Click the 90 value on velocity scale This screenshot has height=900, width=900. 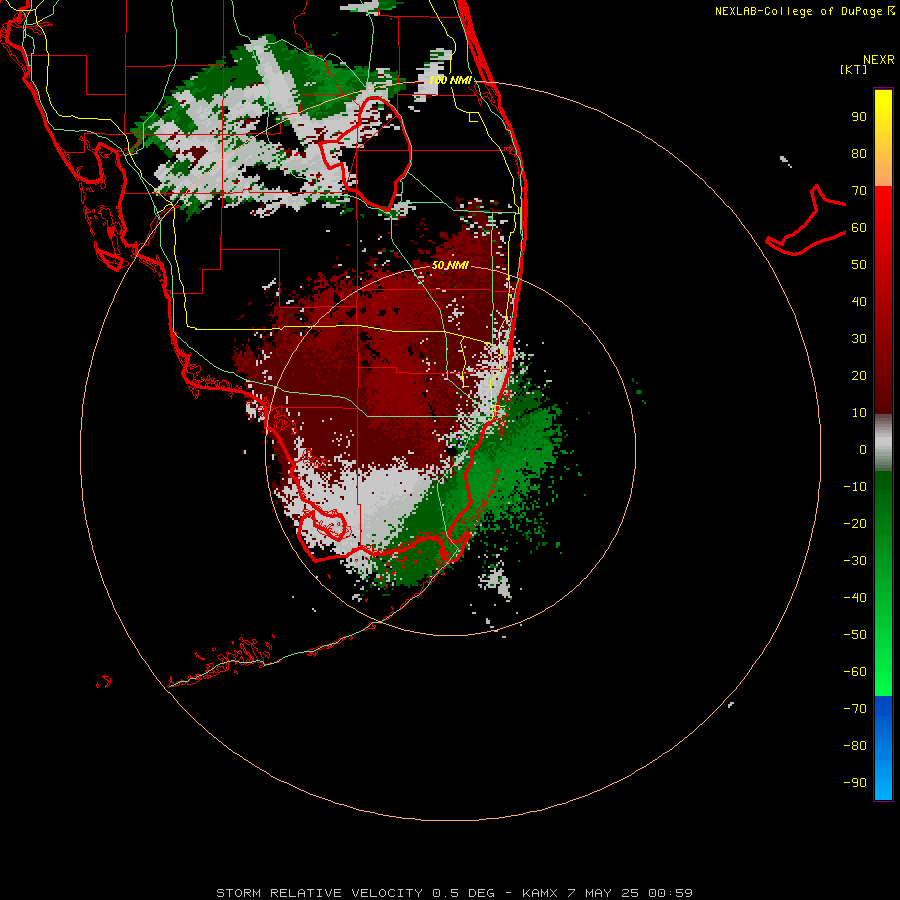[x=859, y=117]
